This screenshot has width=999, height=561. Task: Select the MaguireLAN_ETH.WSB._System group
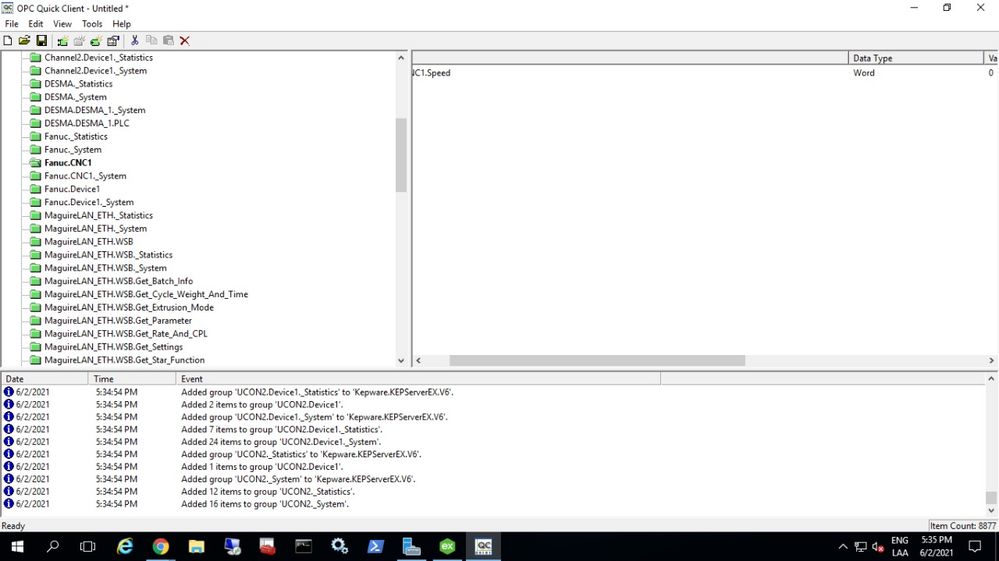105,268
